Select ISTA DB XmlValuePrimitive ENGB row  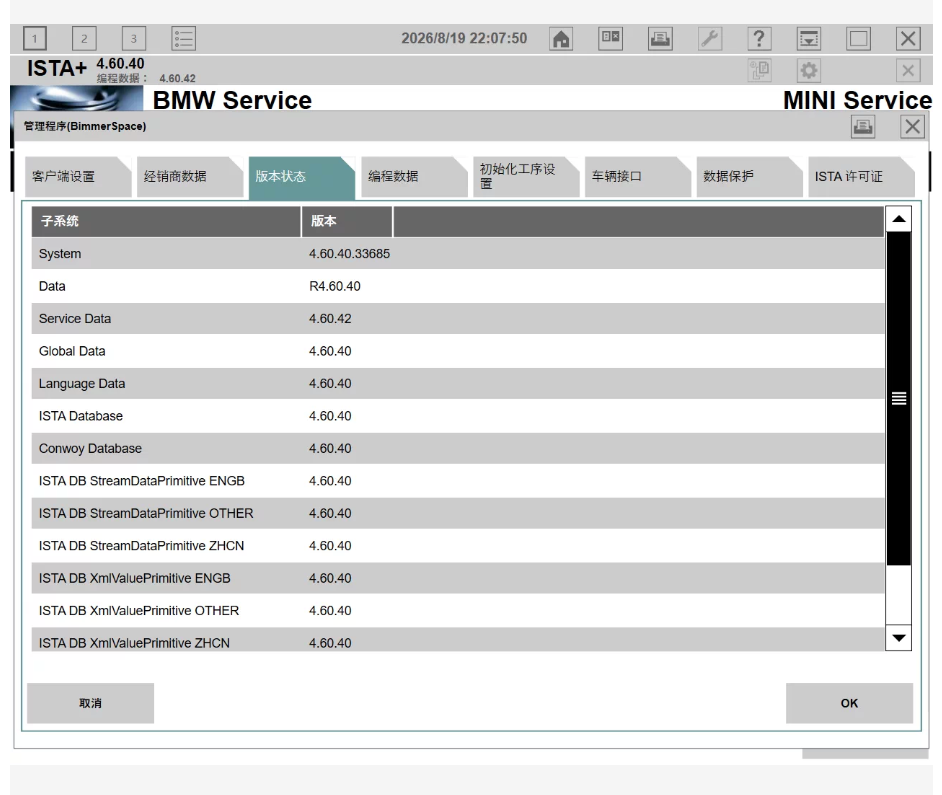(458, 578)
